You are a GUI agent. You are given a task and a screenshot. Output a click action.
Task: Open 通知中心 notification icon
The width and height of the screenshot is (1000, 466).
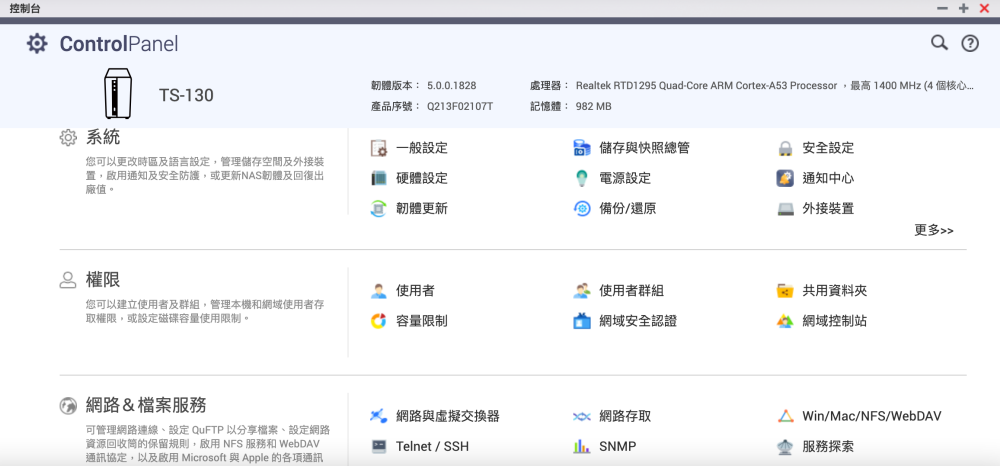tap(785, 178)
